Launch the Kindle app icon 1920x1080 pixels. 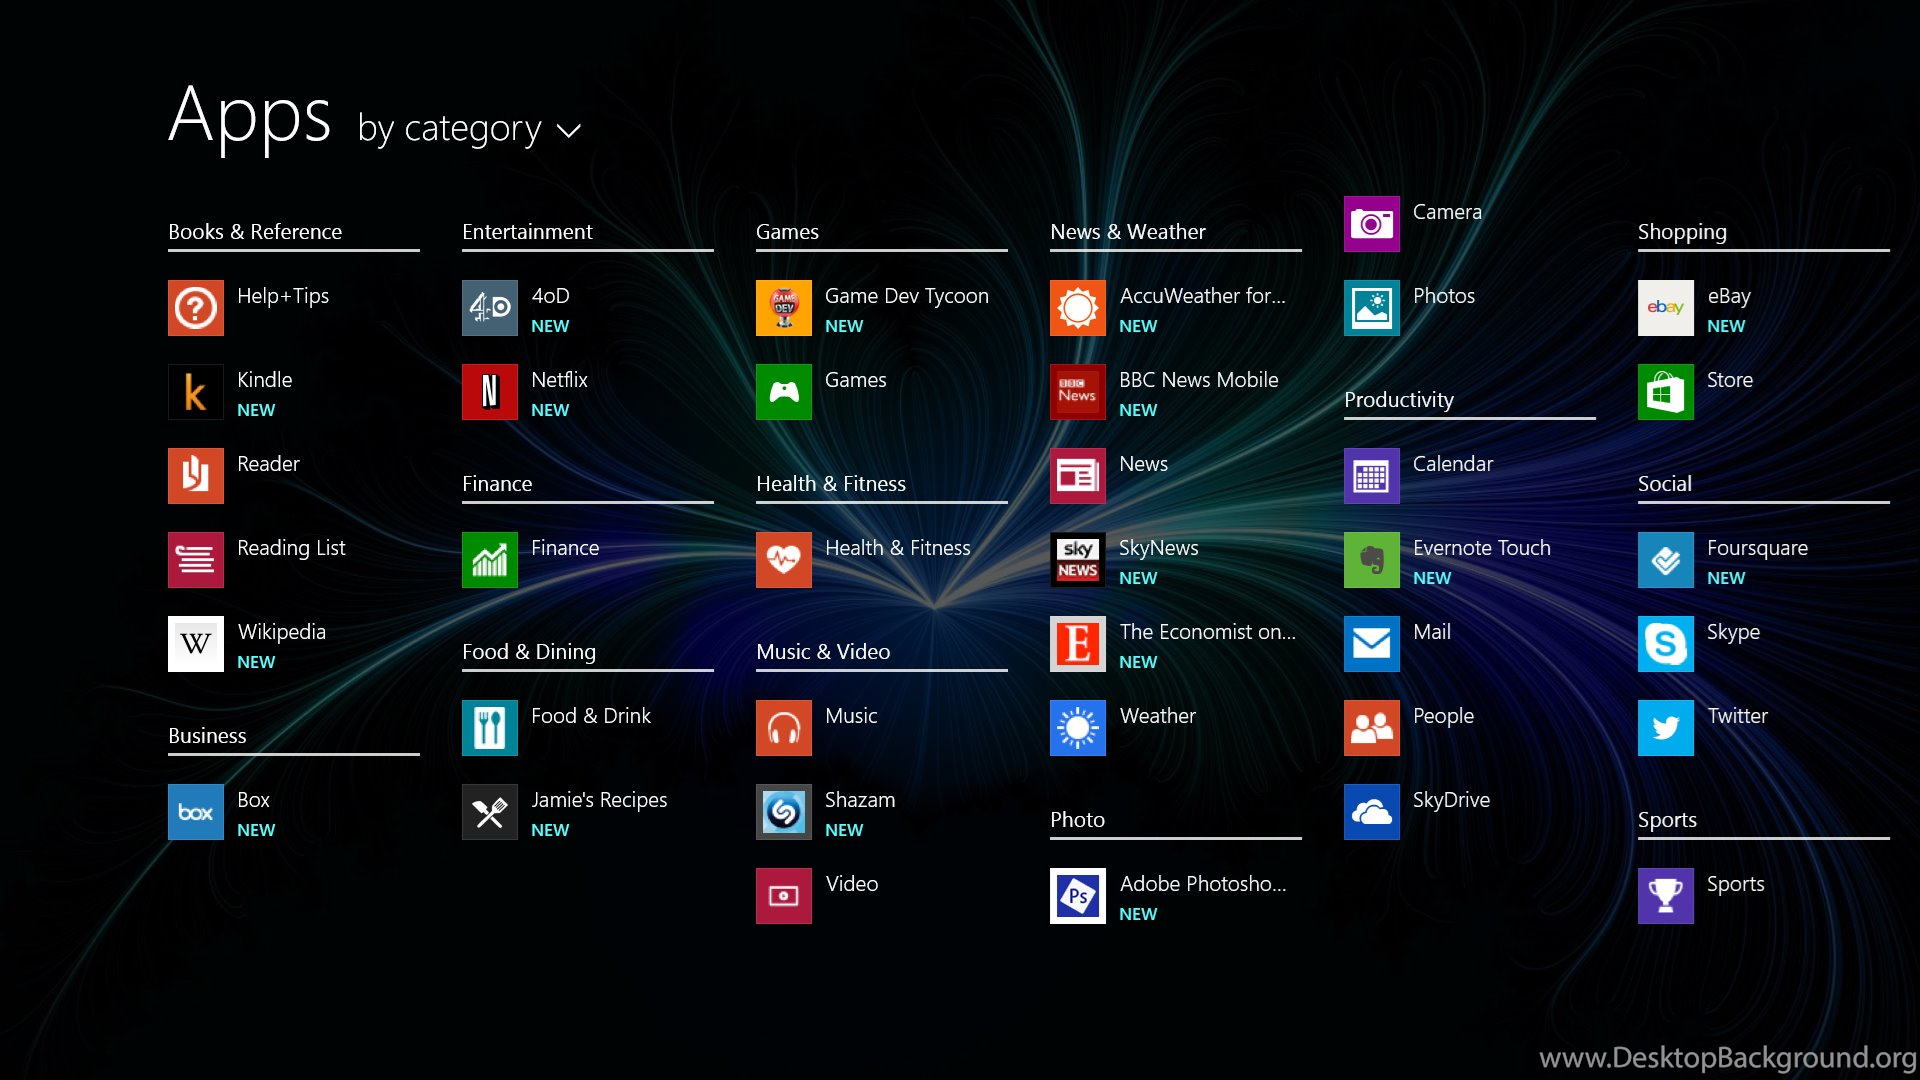pos(196,392)
